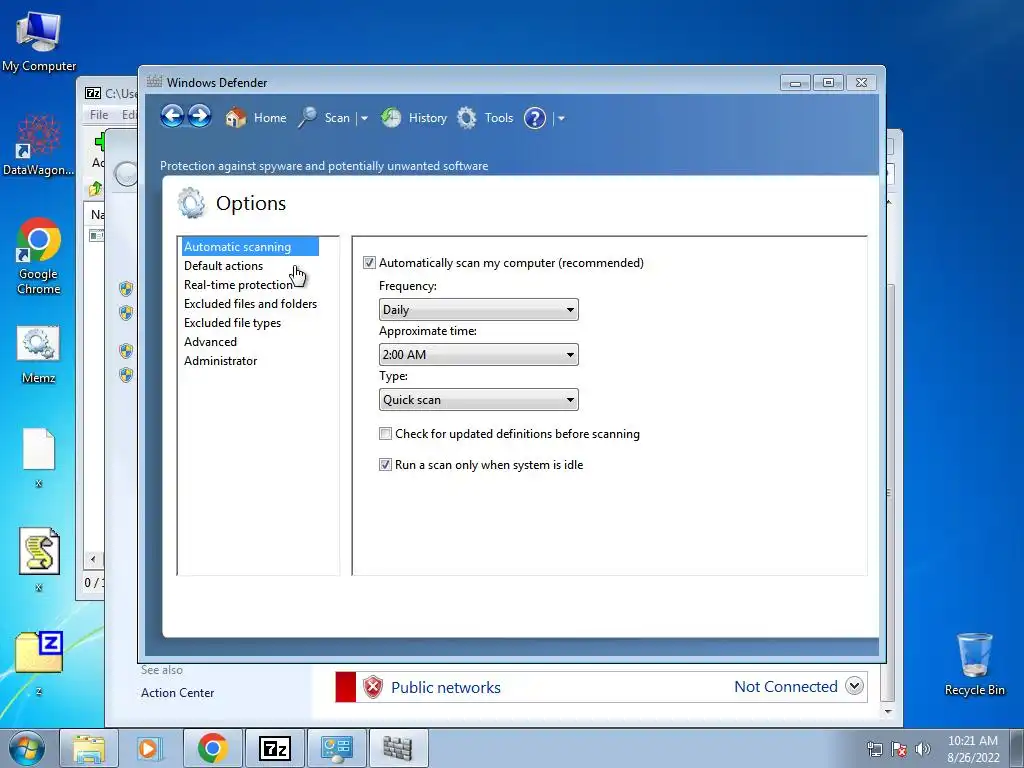Expand Public networks section chevron

tap(854, 686)
